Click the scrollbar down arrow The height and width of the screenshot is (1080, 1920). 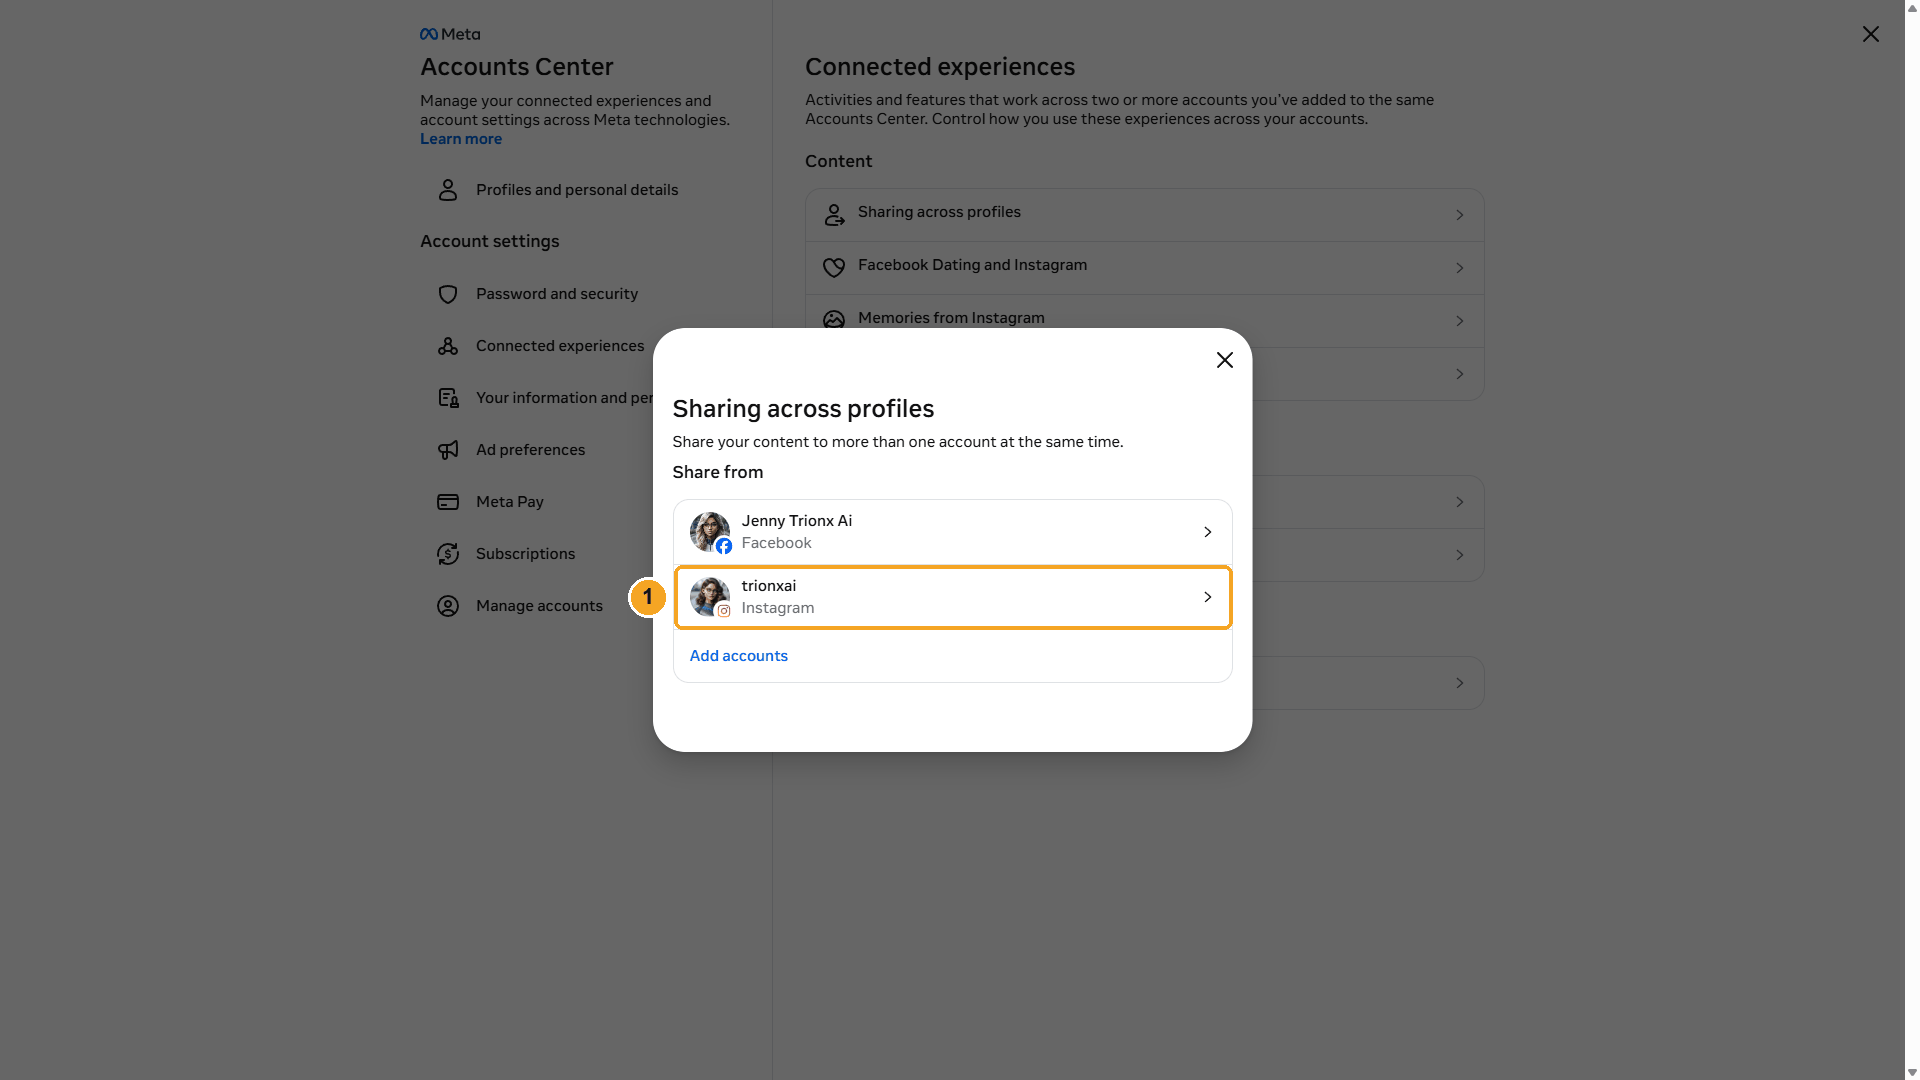pyautogui.click(x=1912, y=1073)
